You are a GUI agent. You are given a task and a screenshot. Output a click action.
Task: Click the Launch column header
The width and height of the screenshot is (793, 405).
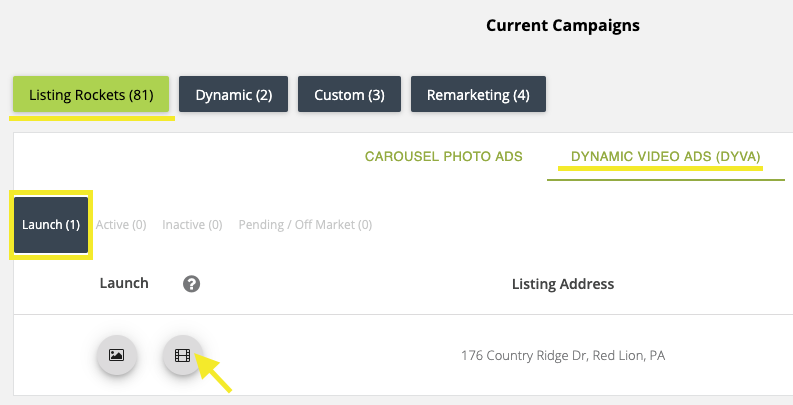pyautogui.click(x=124, y=283)
